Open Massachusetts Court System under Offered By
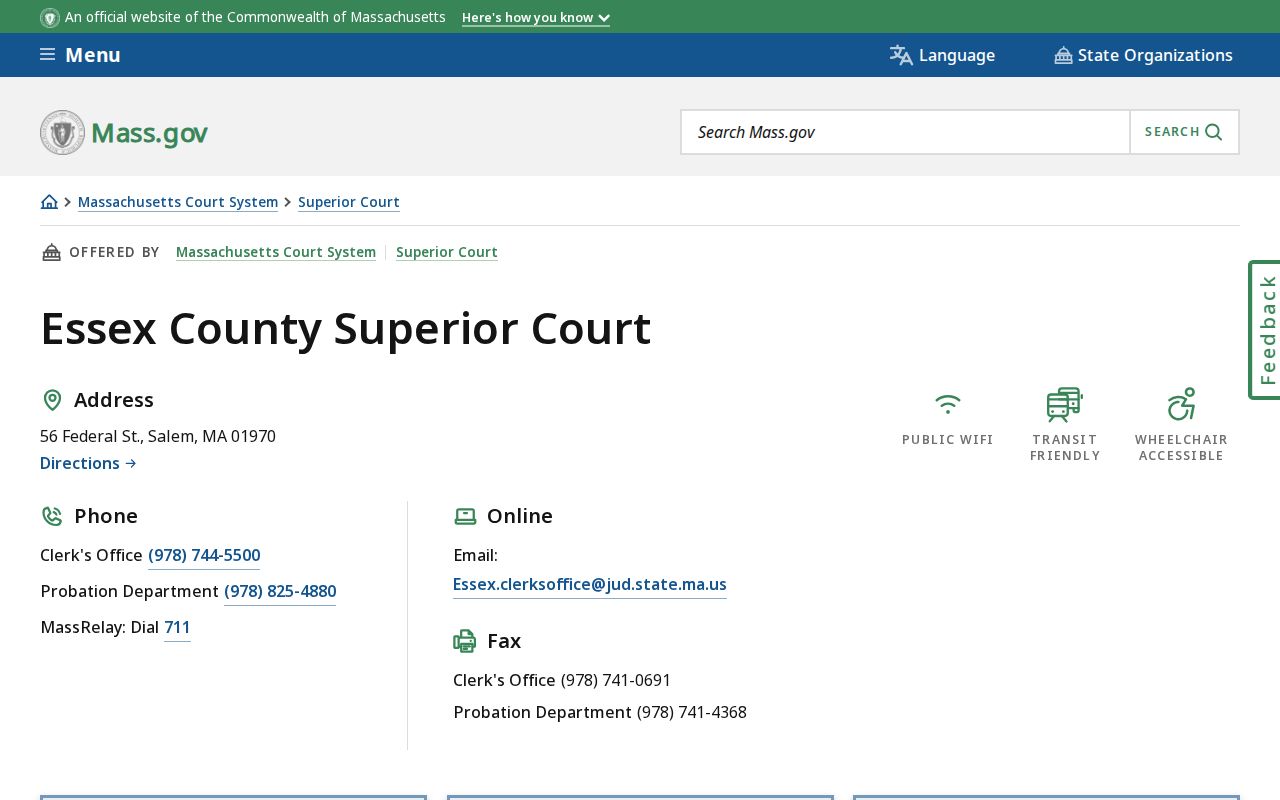Viewport: 1280px width, 800px height. [x=276, y=252]
